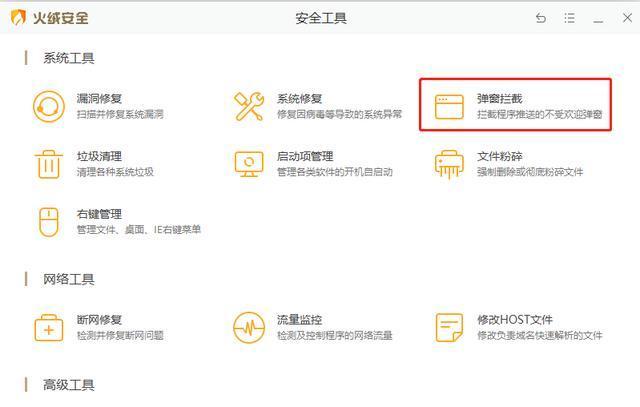Click the 系统工具 section heading
Viewport: 640px width, 407px height.
click(x=69, y=58)
